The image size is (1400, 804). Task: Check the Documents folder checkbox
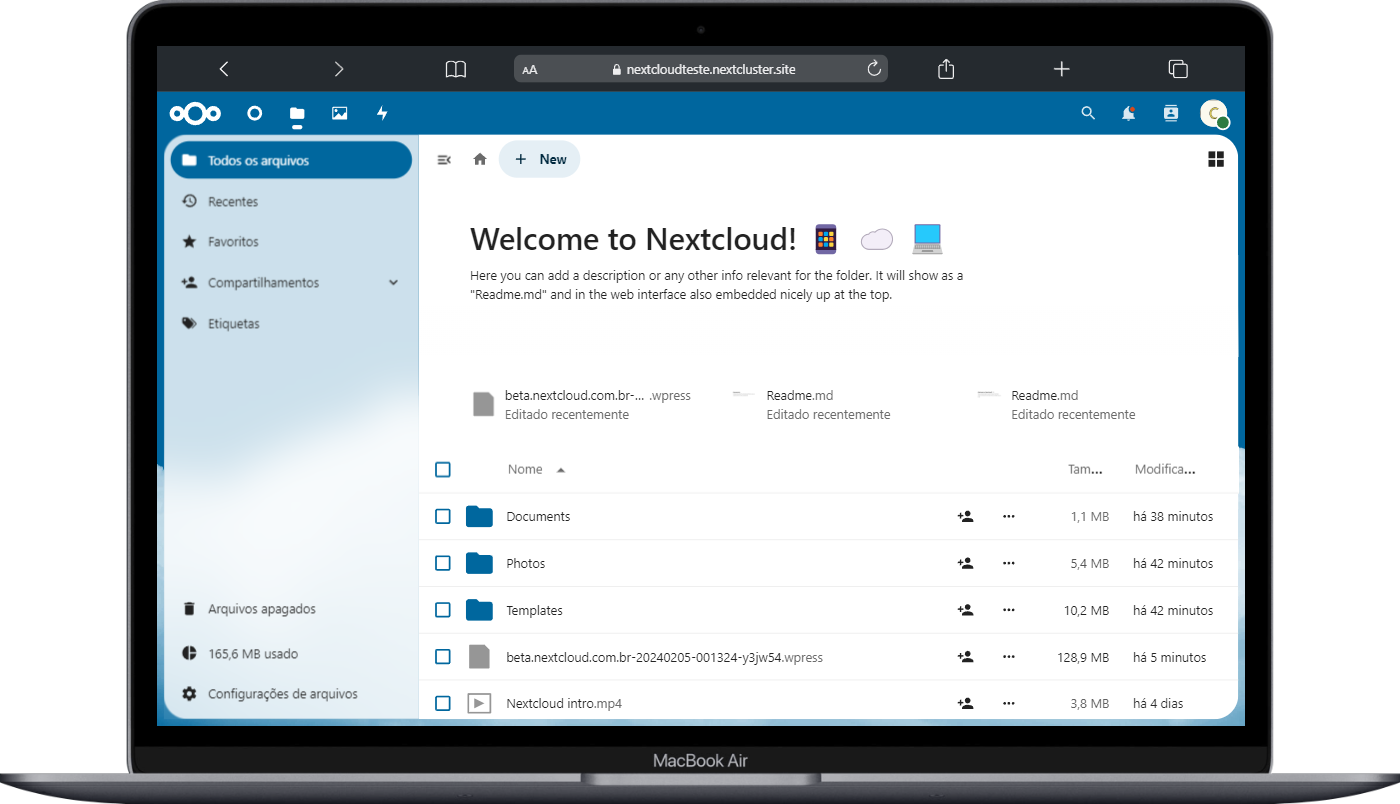click(443, 517)
